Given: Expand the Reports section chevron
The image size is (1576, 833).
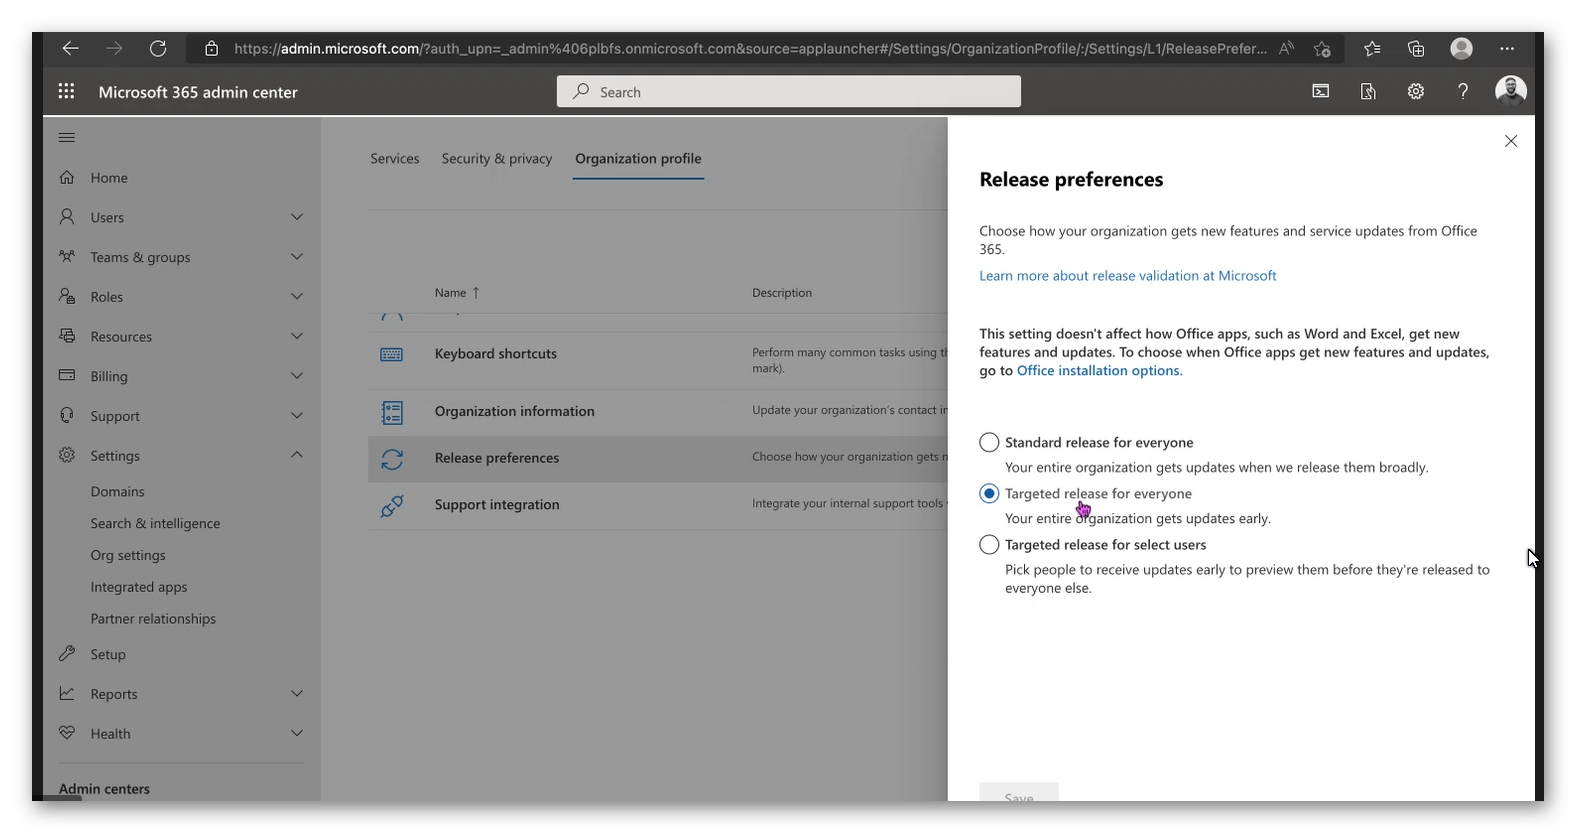Looking at the screenshot, I should coord(297,693).
